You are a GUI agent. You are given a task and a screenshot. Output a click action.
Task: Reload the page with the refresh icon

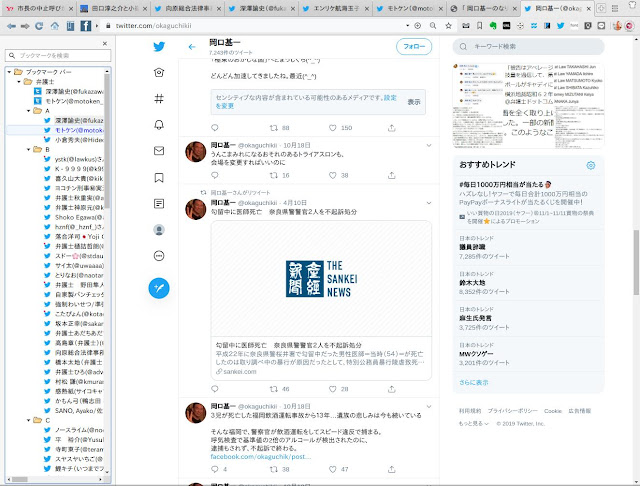[39, 26]
